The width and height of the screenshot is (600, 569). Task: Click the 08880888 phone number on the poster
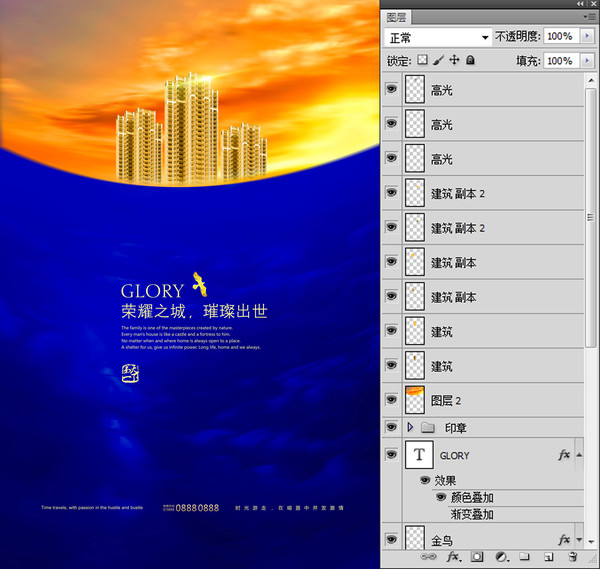197,508
